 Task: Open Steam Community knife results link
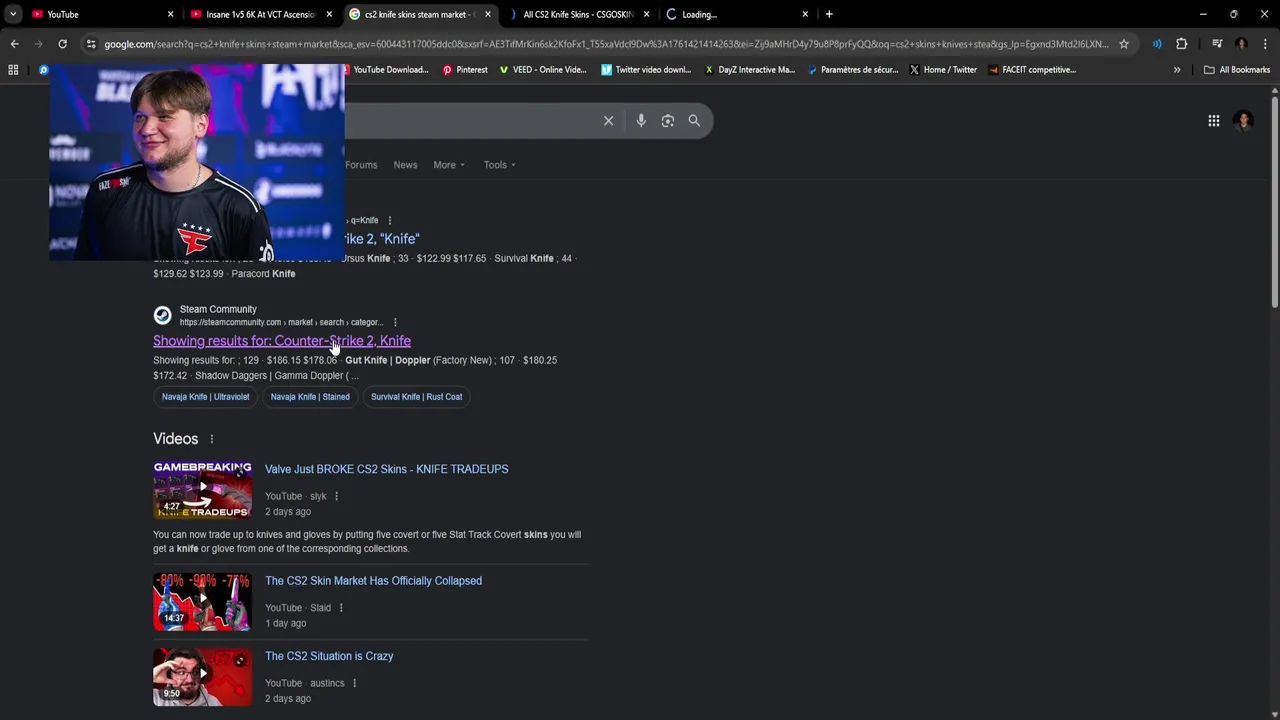coord(282,341)
